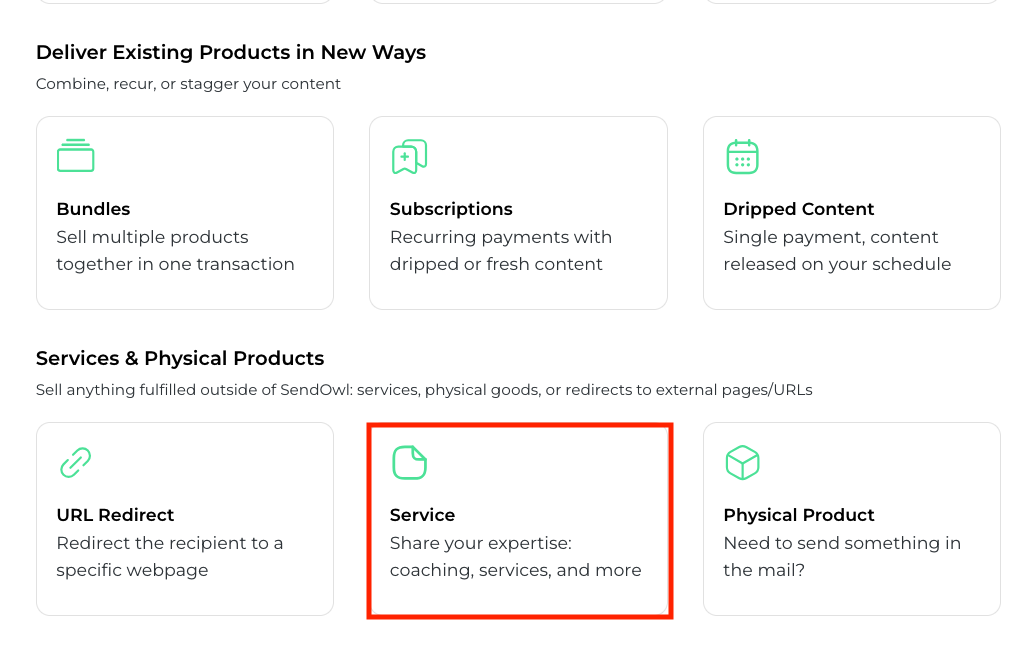Click the Subscriptions bookmark-plus icon
This screenshot has height=648, width=1032.
tap(409, 156)
